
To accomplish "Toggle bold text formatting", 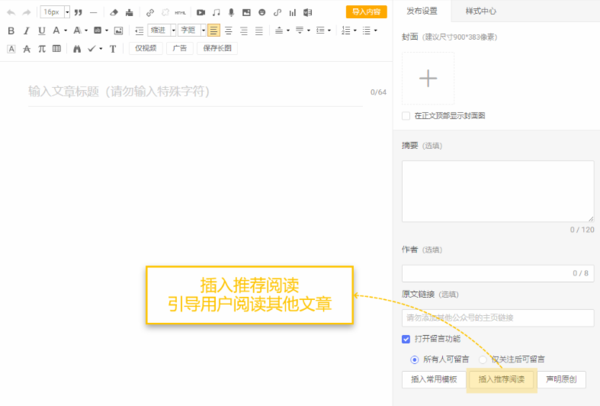I will point(11,31).
